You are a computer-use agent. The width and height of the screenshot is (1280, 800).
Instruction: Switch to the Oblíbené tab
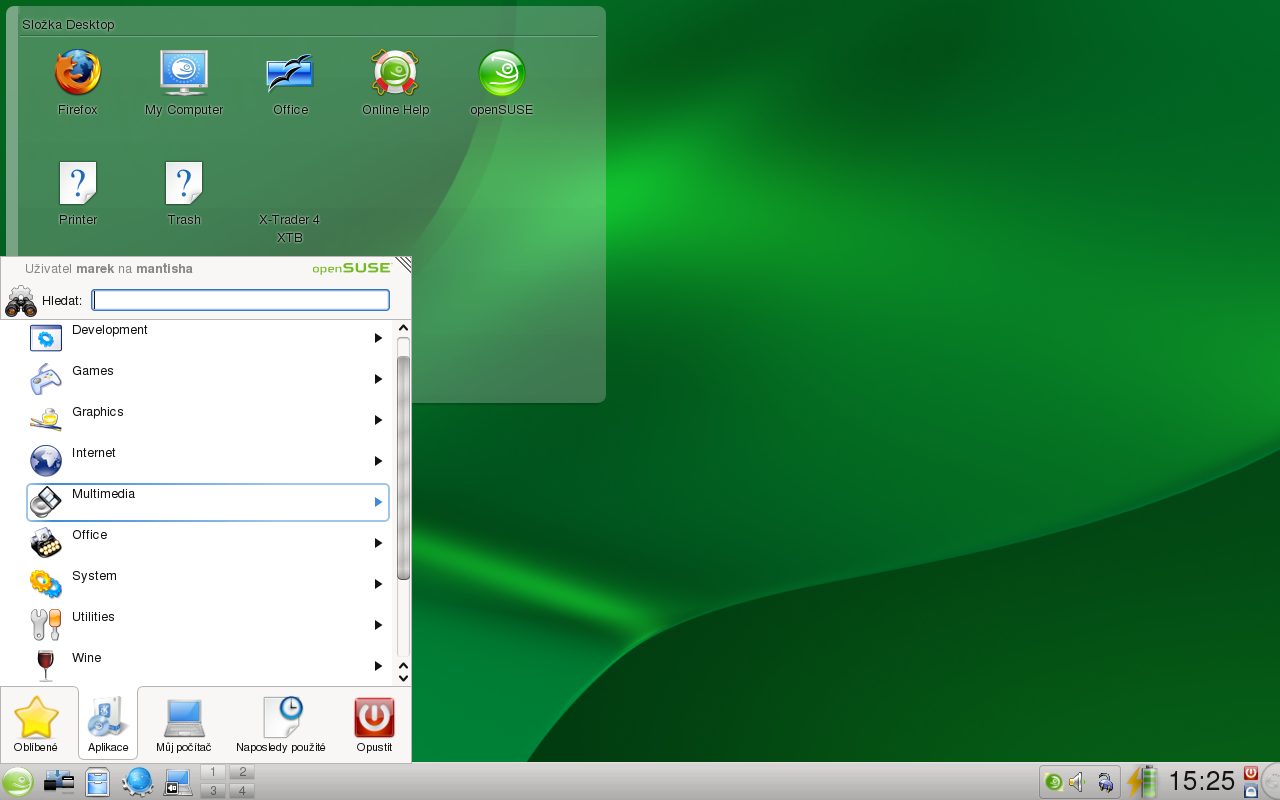pyautogui.click(x=36, y=724)
